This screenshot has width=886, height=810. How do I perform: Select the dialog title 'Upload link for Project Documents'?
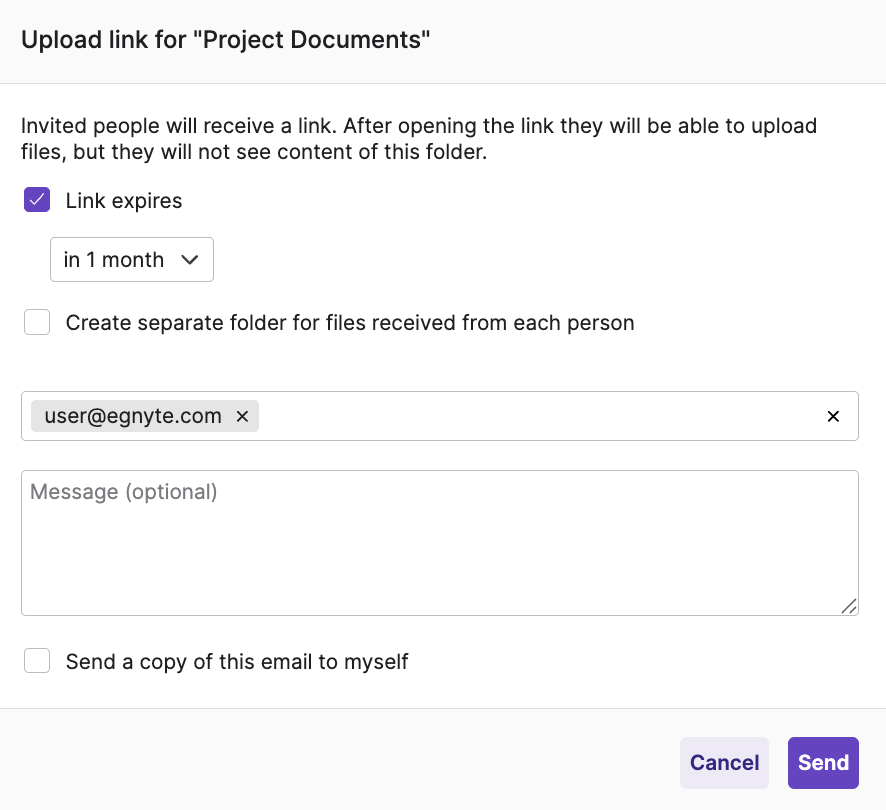[x=224, y=39]
